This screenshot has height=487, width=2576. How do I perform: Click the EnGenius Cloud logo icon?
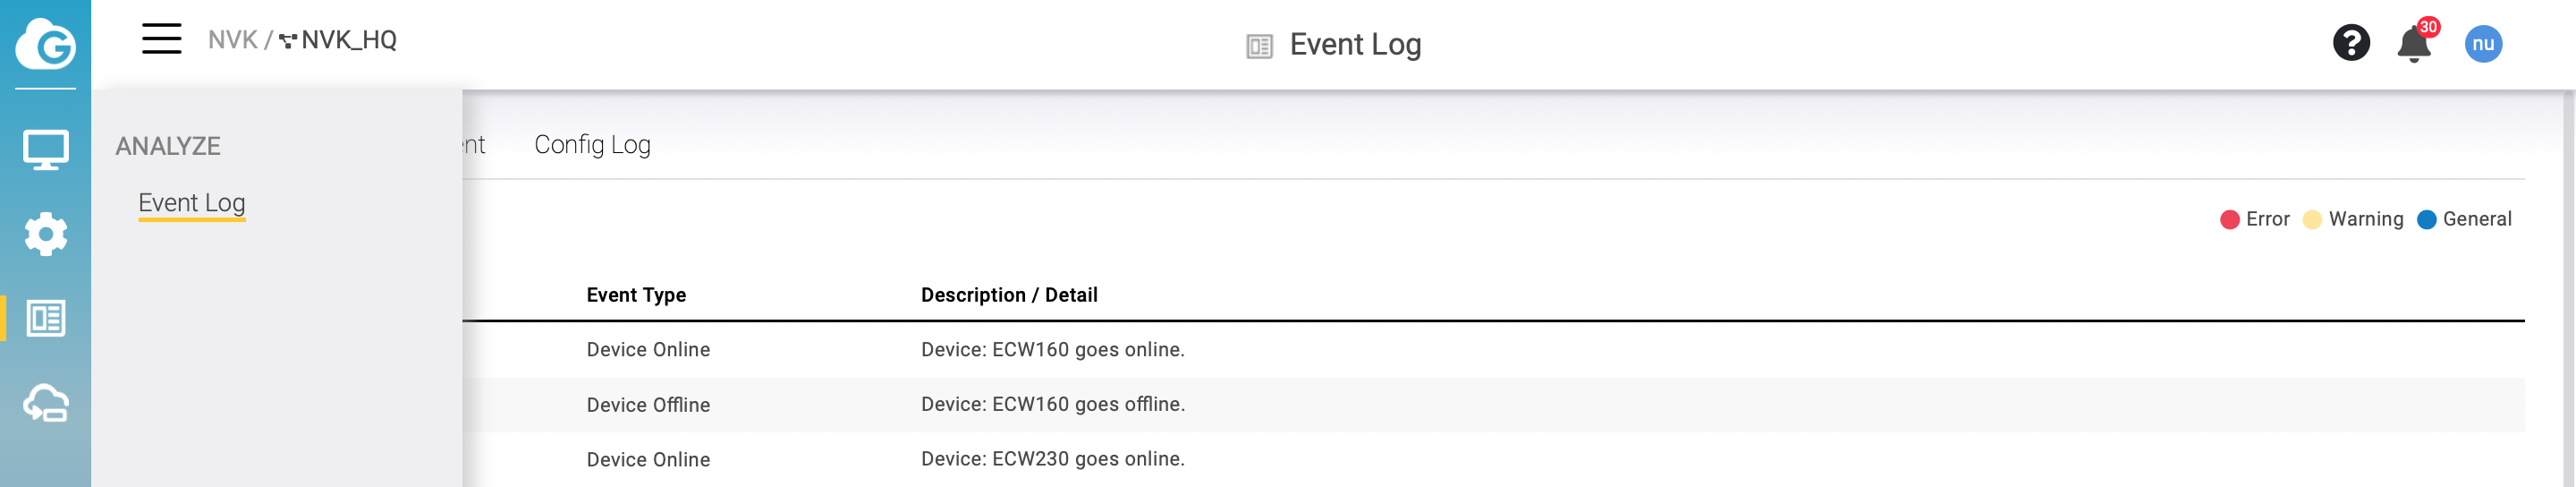coord(45,44)
